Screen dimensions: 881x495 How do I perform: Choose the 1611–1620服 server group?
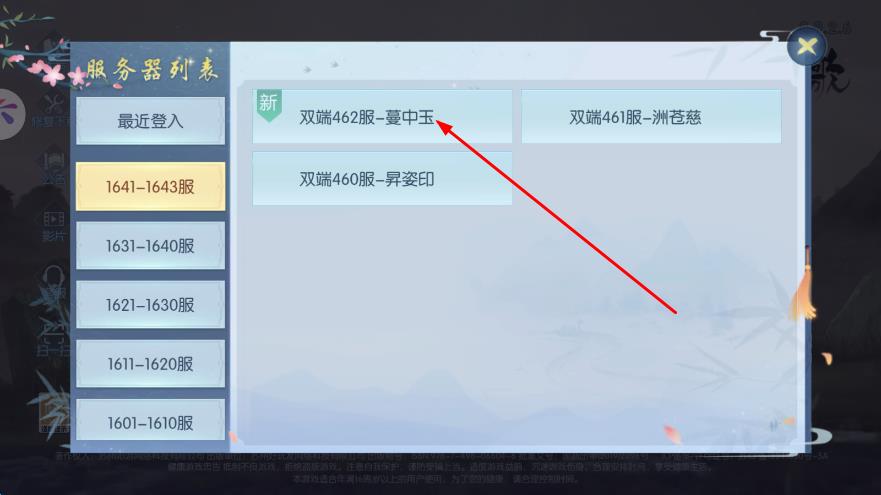[151, 364]
